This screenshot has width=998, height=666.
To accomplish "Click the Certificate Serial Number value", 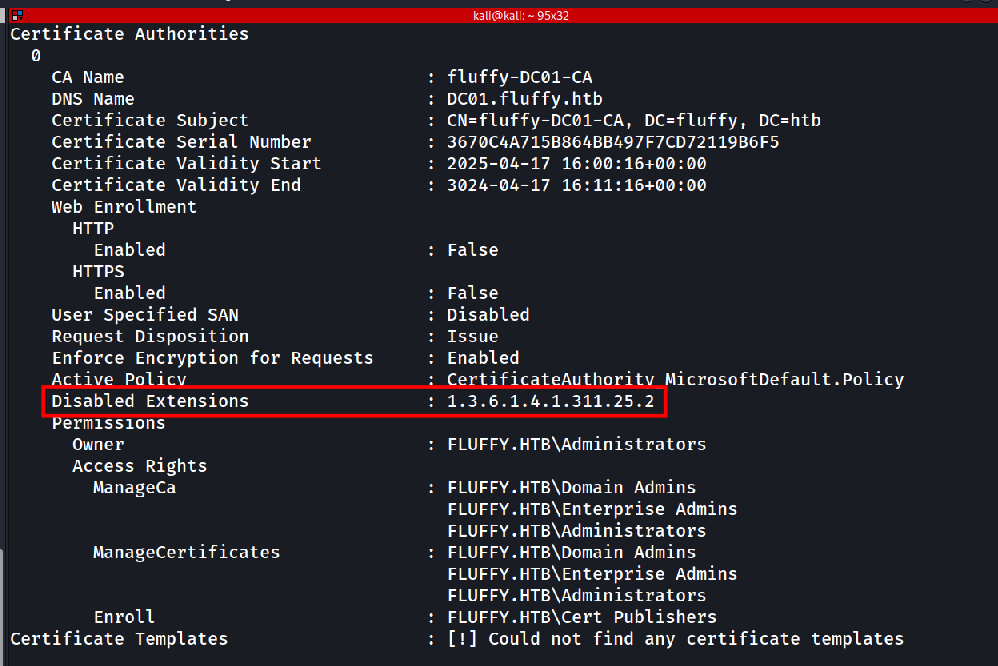I will coord(613,141).
